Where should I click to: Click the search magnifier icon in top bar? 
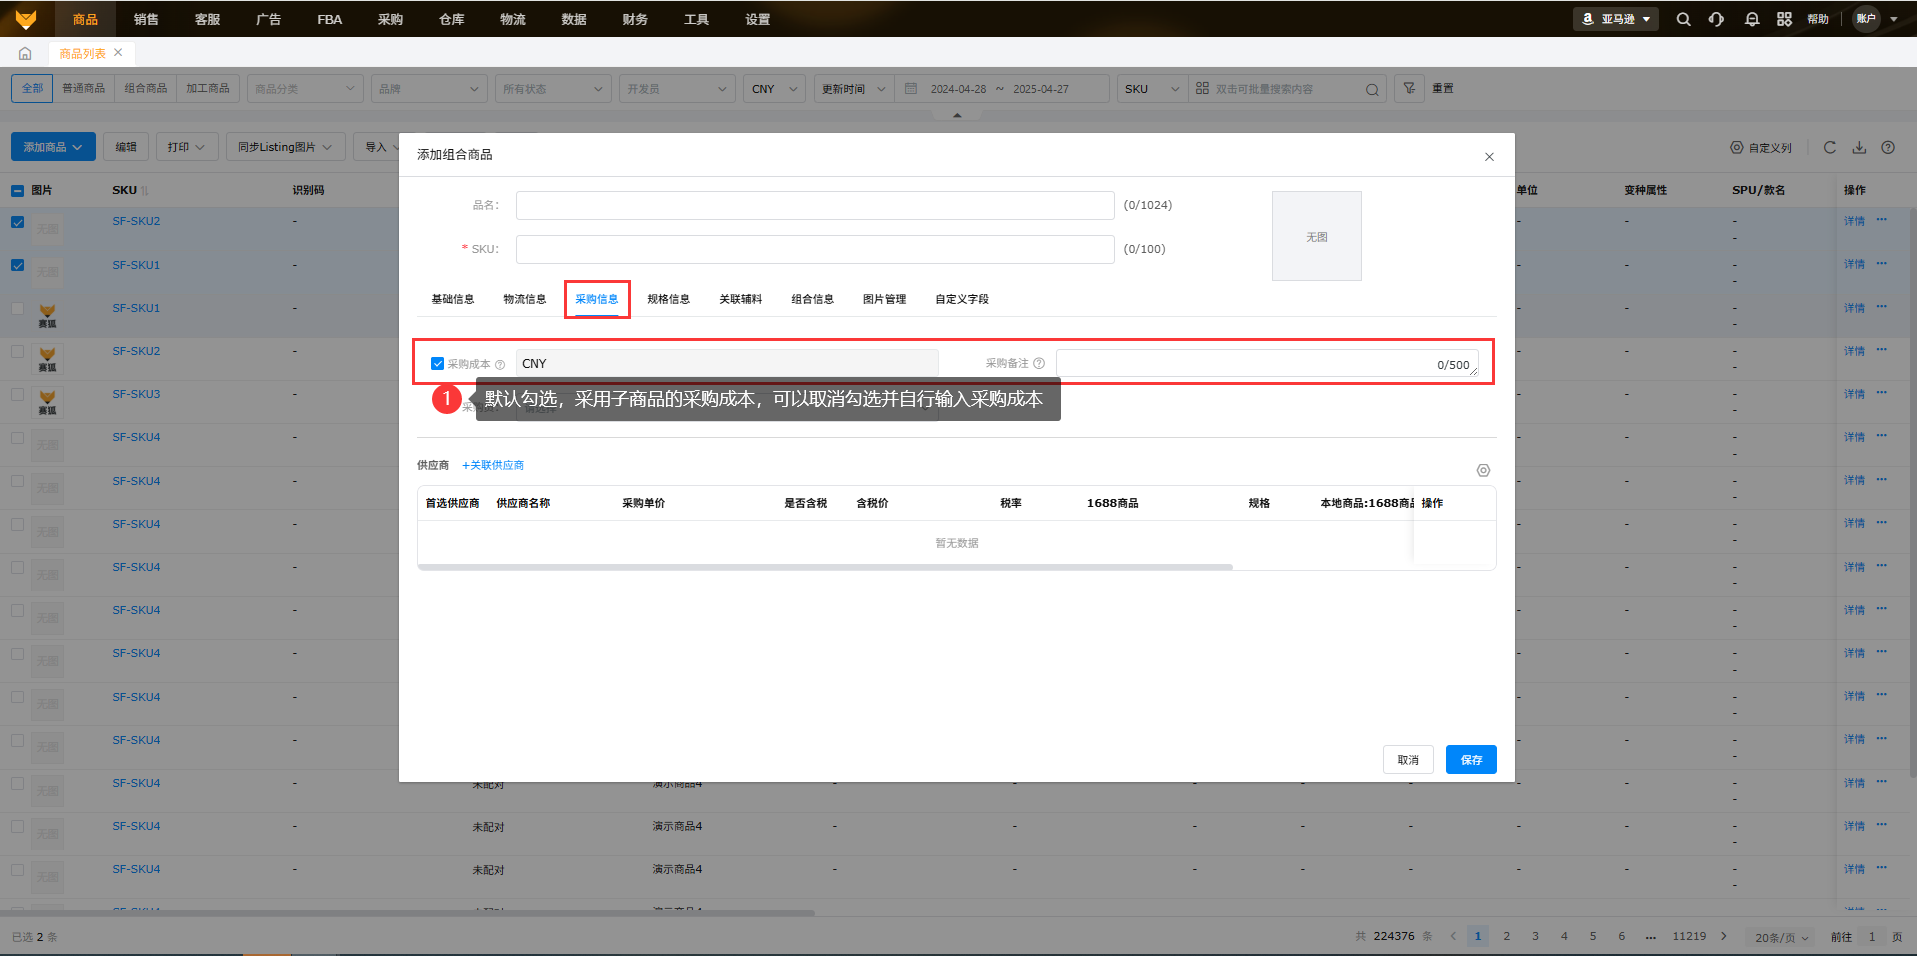[1683, 19]
